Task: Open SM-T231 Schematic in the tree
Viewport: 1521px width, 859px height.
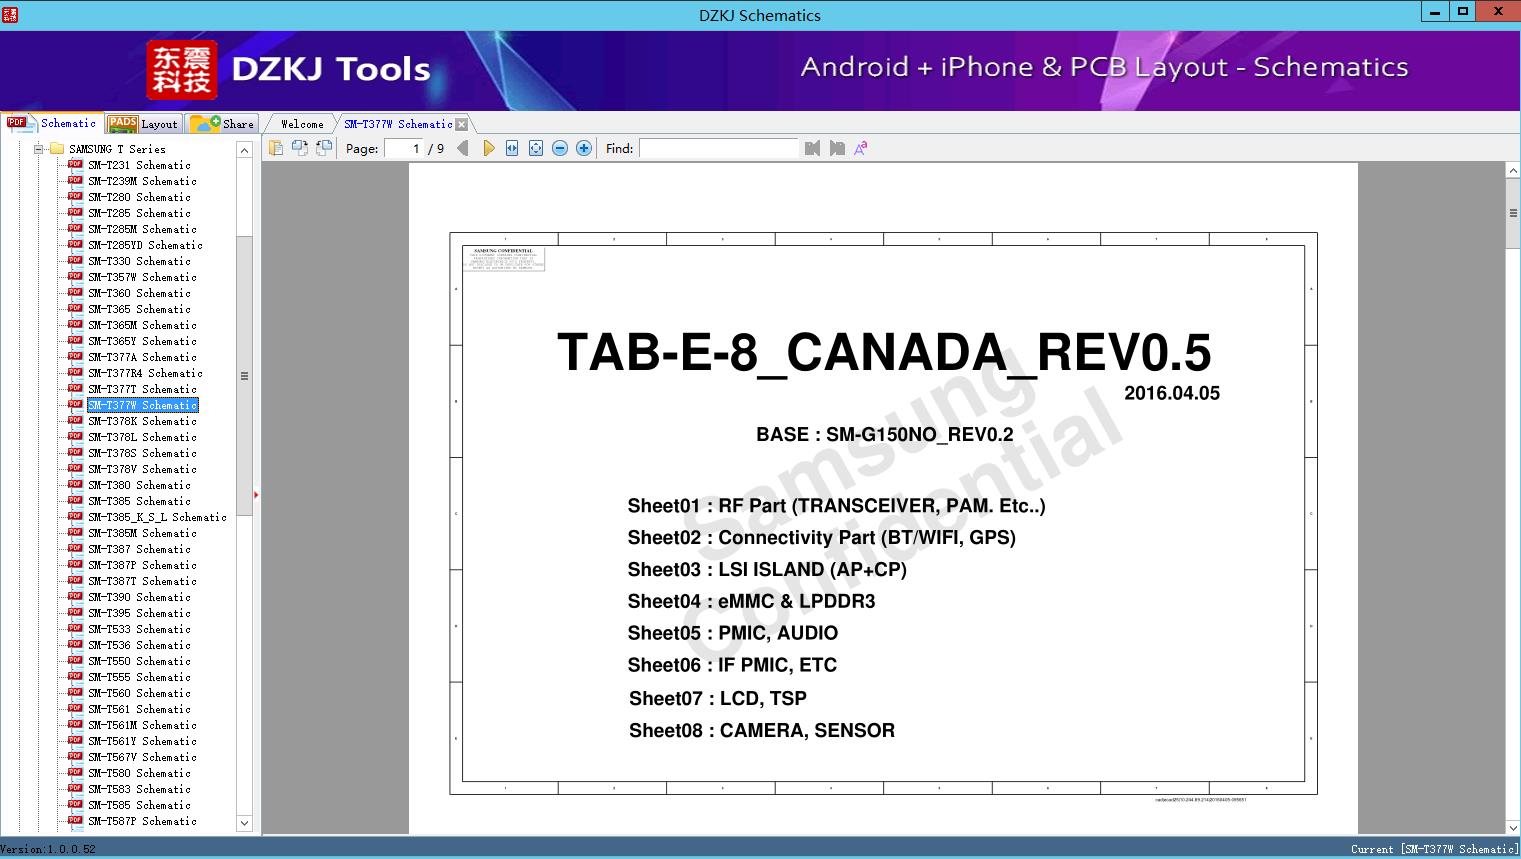Action: (139, 165)
